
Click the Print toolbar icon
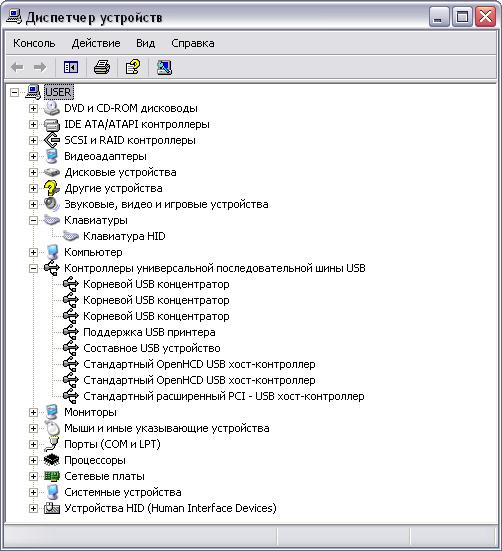(102, 67)
